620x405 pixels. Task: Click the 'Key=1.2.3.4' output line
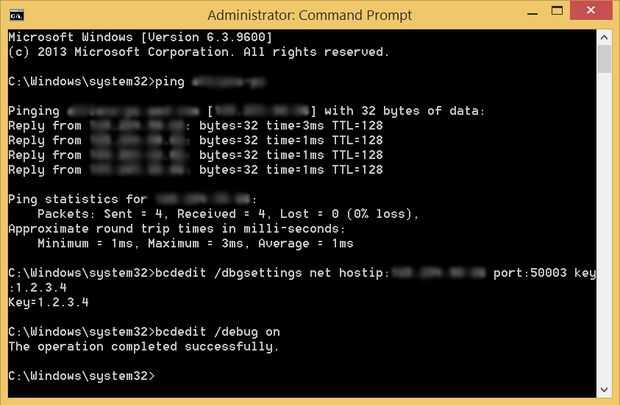tap(48, 301)
